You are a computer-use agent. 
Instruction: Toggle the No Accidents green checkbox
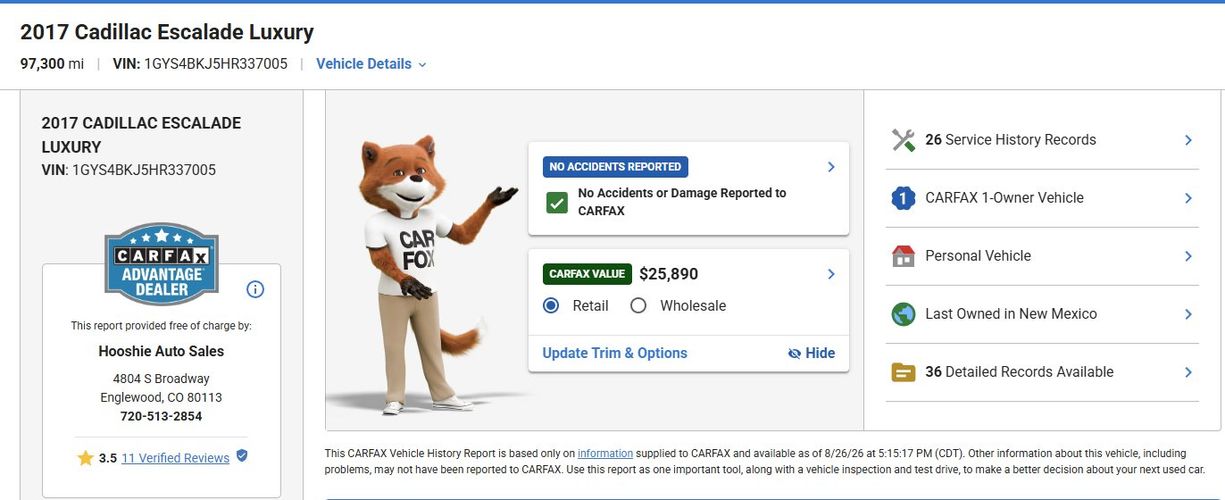[x=557, y=203]
